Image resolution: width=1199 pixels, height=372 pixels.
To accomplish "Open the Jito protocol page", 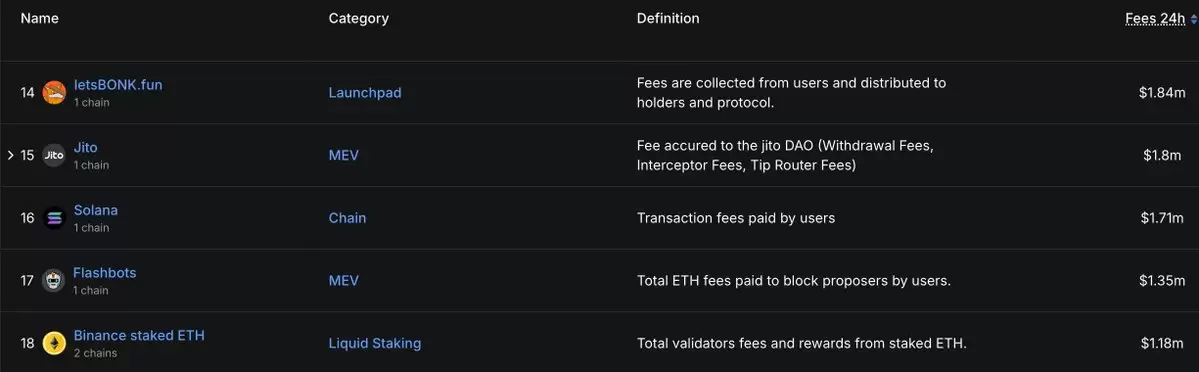I will click(86, 148).
